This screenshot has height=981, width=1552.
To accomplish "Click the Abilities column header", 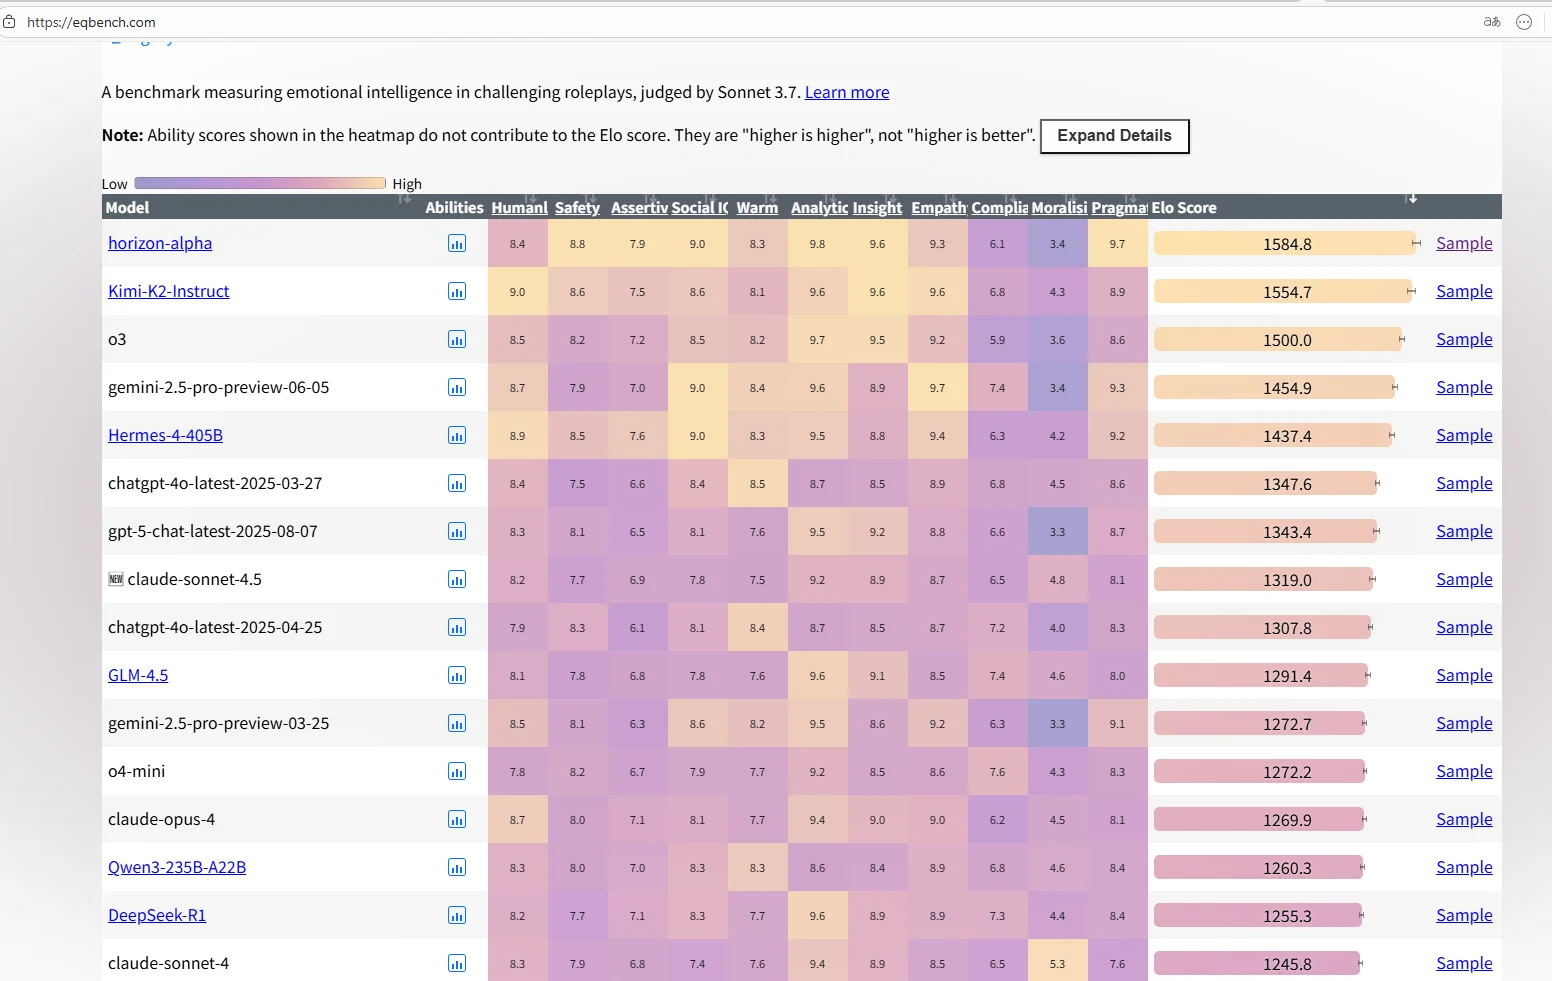I will (x=454, y=208).
